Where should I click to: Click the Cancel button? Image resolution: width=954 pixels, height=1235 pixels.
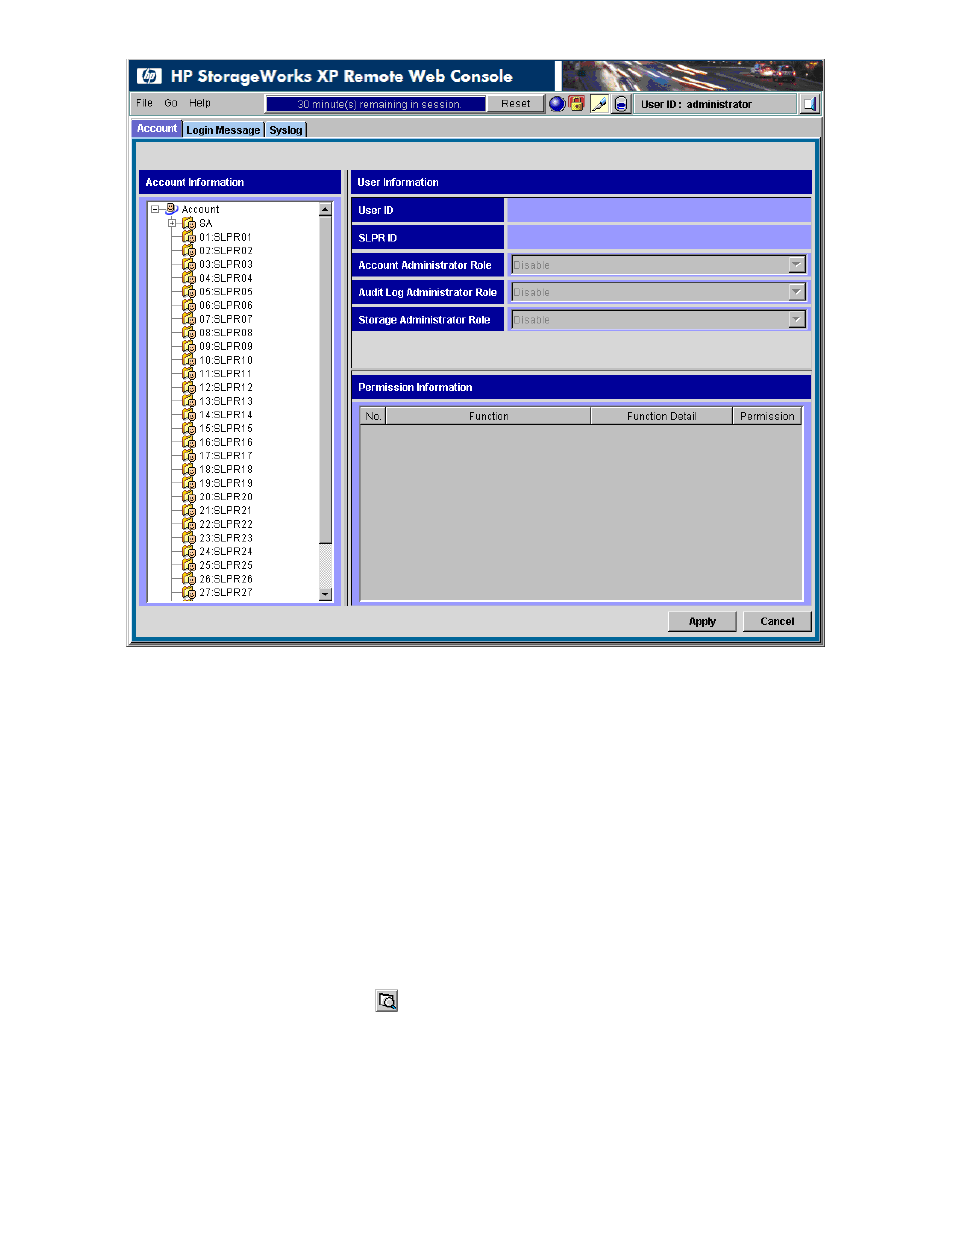pos(777,621)
